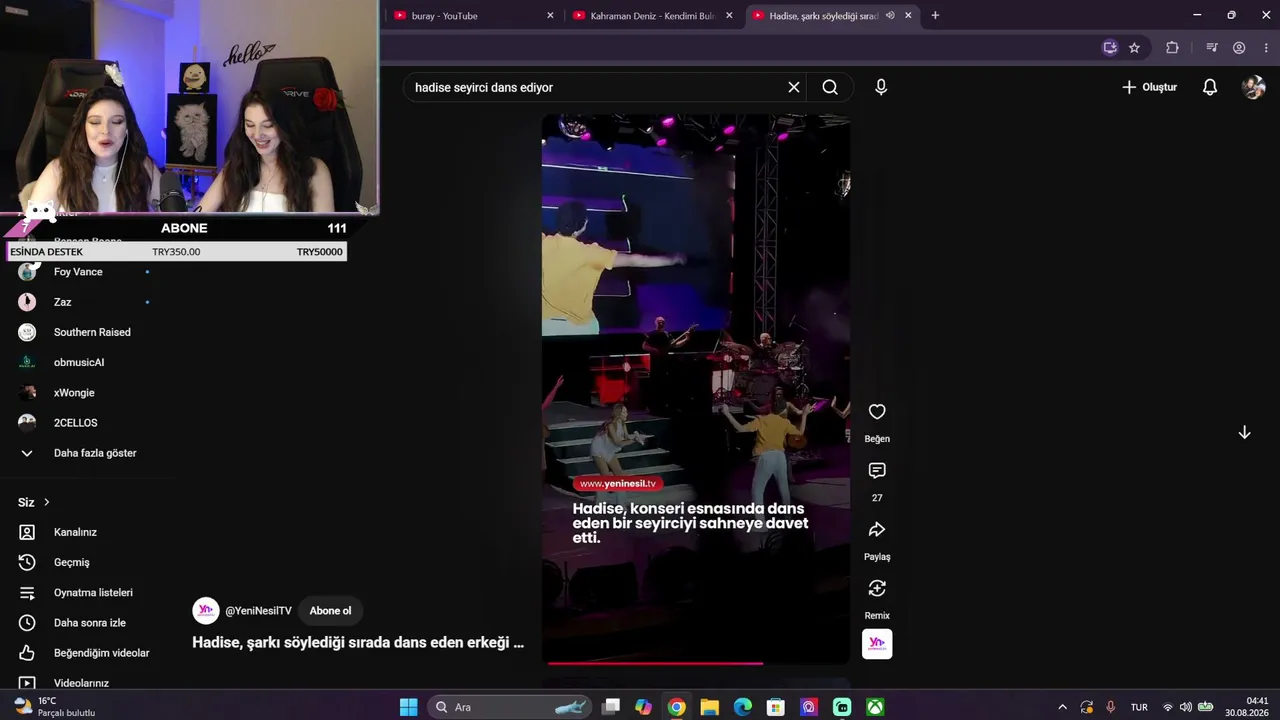Open comments on the short (27)
The height and width of the screenshot is (720, 1280).
(x=877, y=471)
